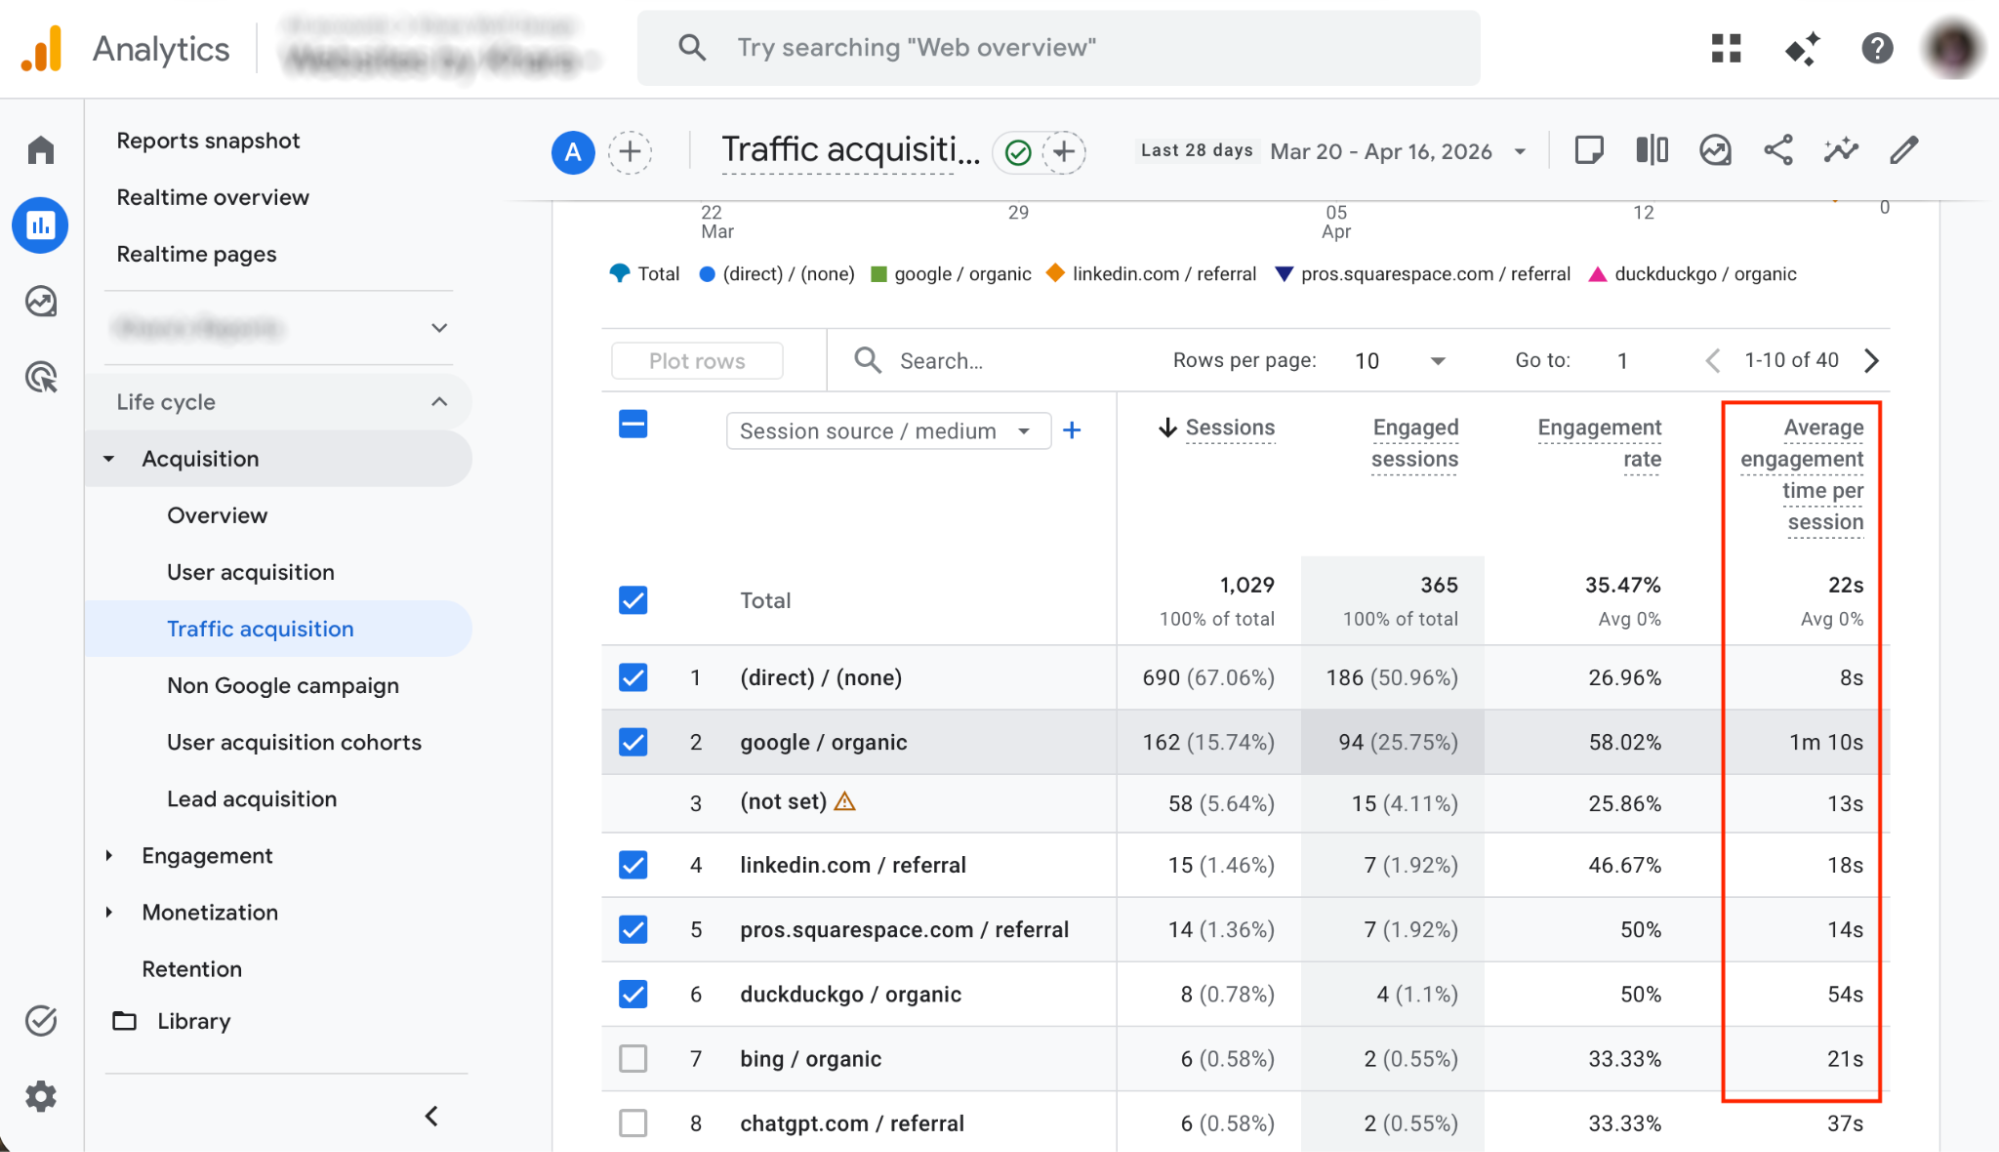Open the User acquisition report
The width and height of the screenshot is (1999, 1152).
coord(250,571)
